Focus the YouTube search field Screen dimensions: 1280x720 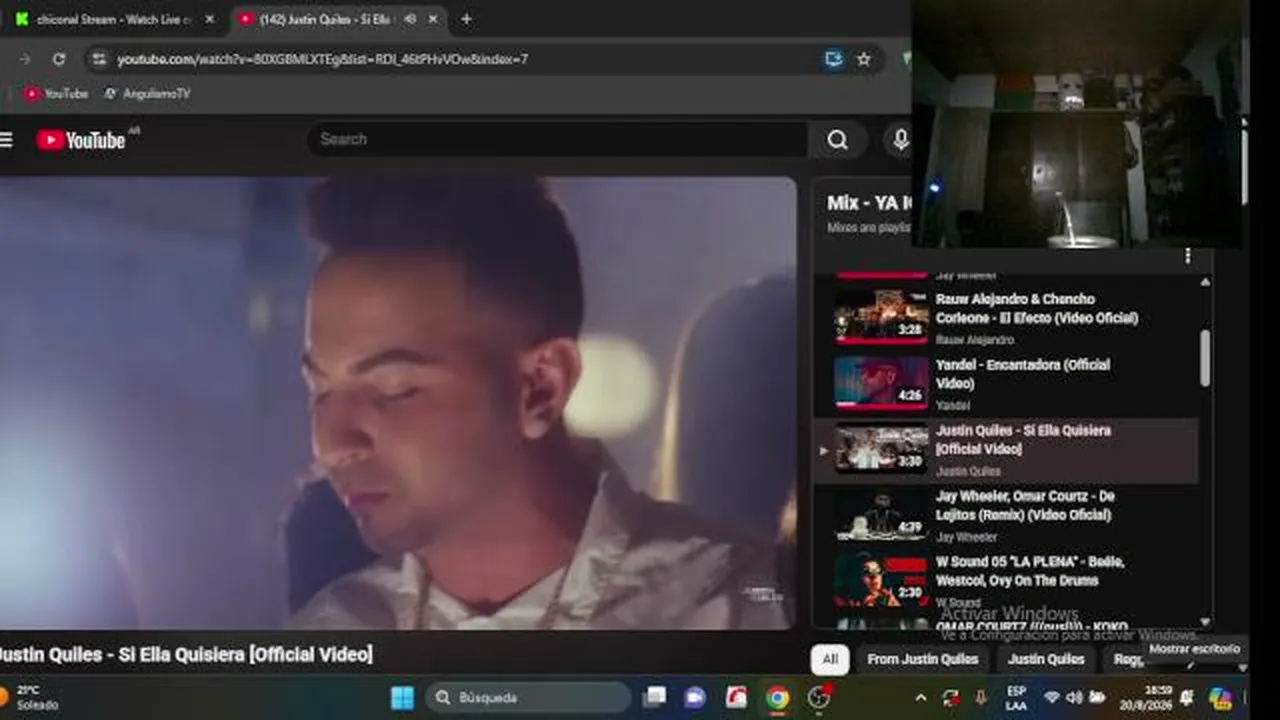557,140
